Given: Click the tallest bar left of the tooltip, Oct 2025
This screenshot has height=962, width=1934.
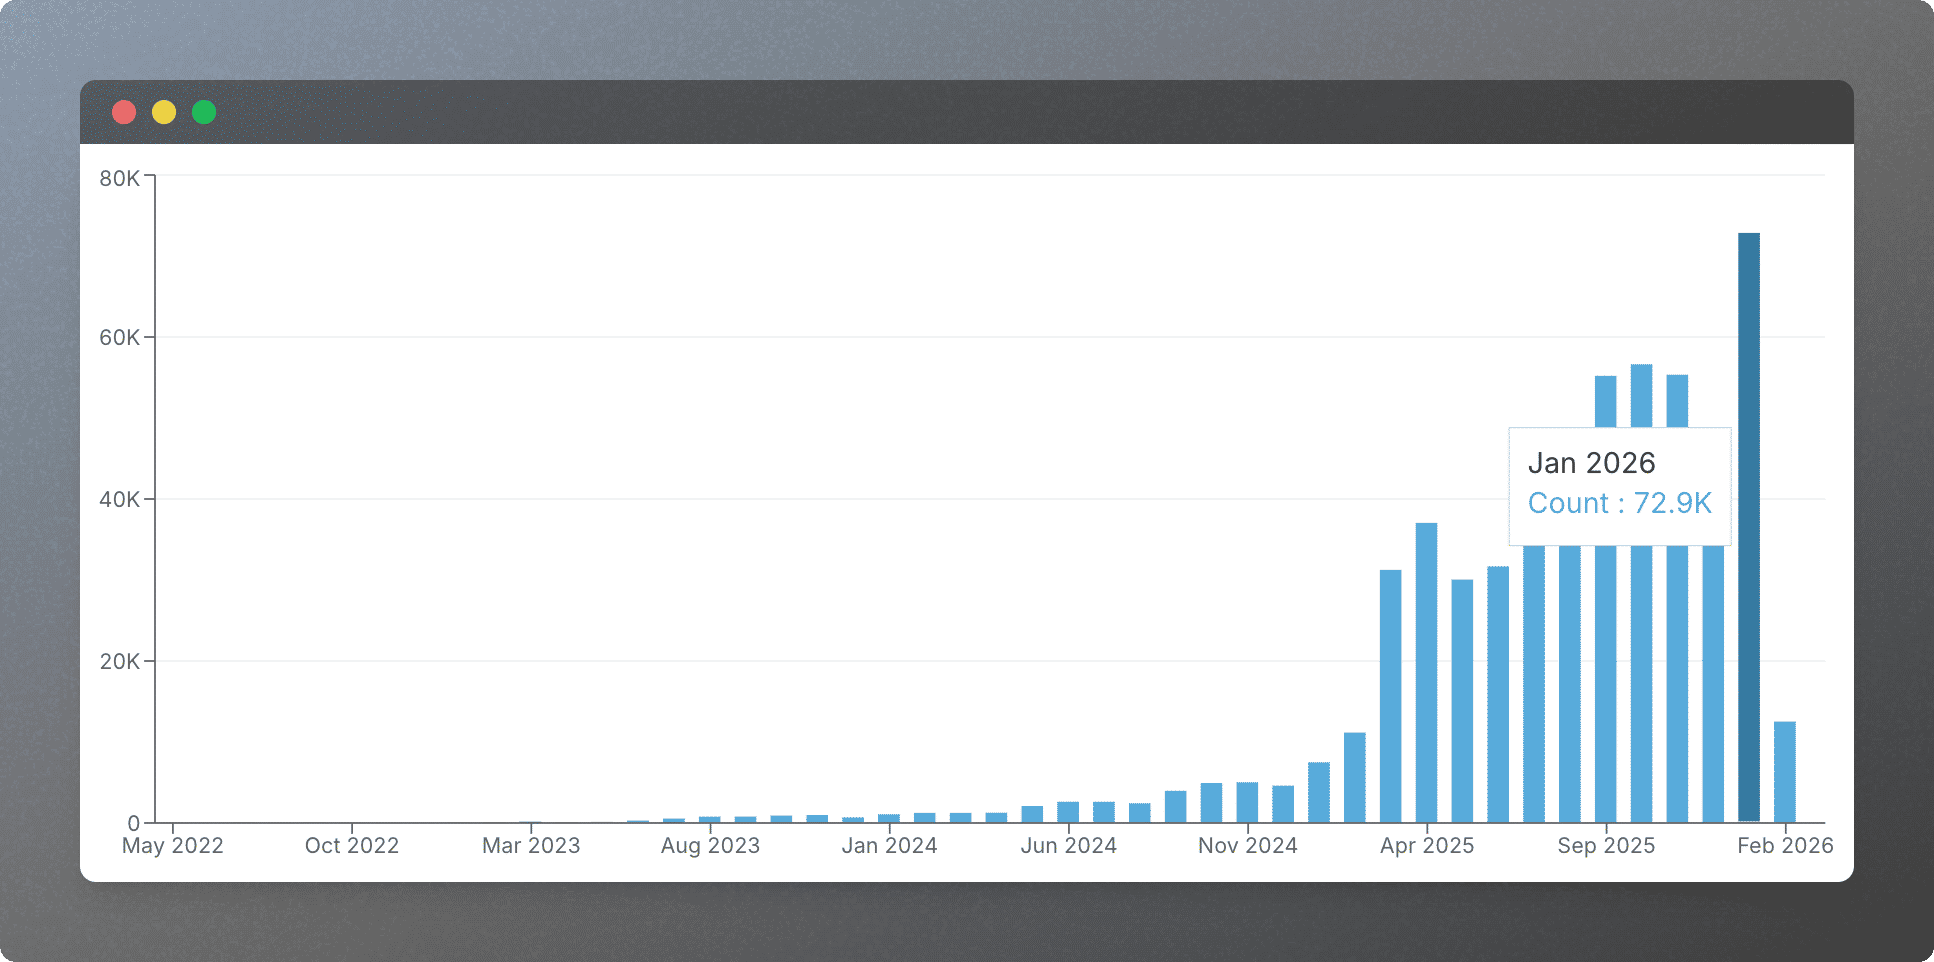Looking at the screenshot, I should (x=1641, y=395).
